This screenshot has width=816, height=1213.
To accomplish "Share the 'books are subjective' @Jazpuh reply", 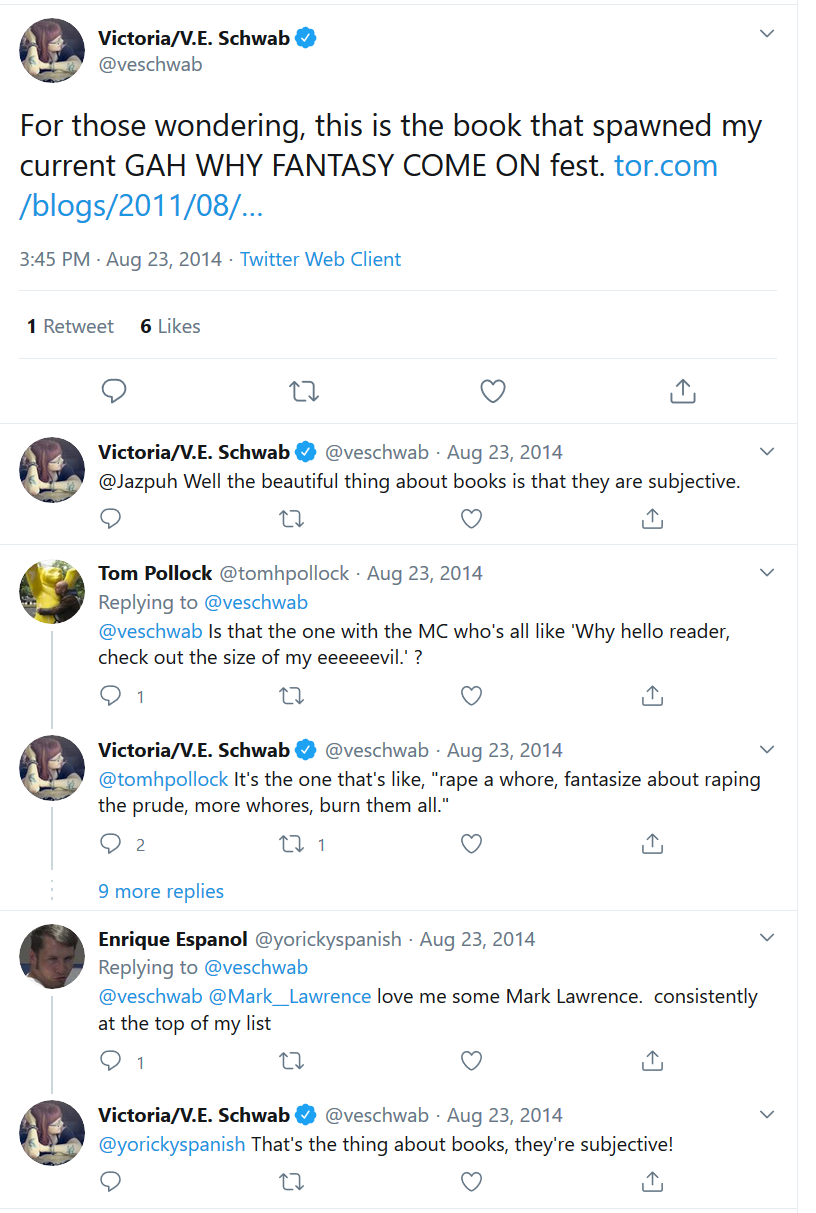I will tap(651, 518).
